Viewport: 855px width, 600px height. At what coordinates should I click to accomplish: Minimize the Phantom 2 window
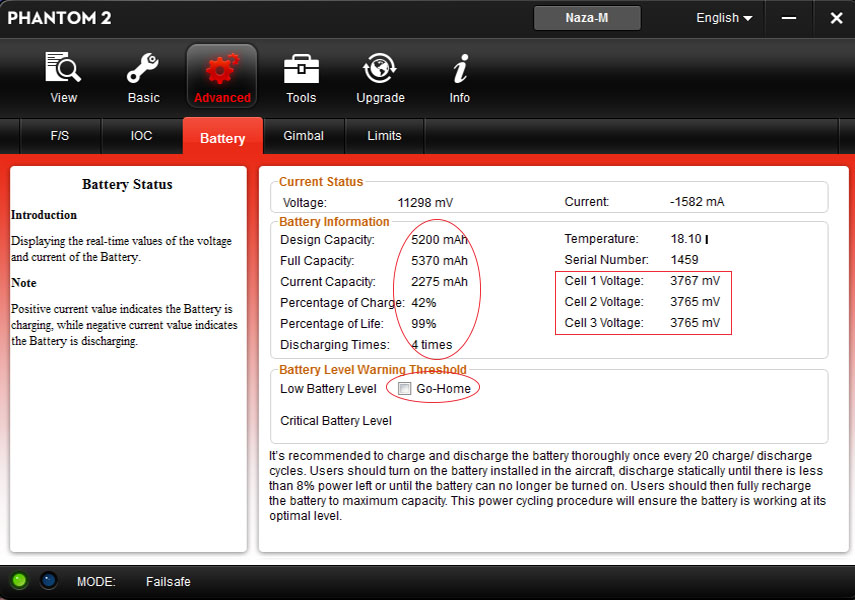(788, 18)
